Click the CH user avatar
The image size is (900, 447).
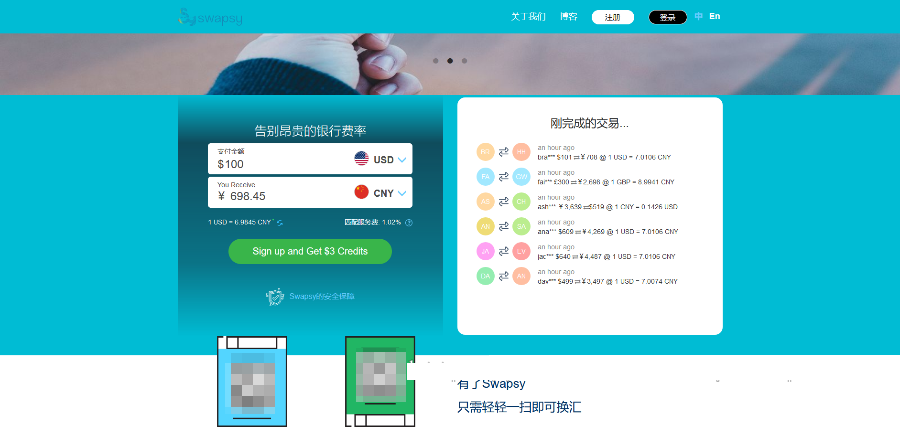[x=522, y=202]
